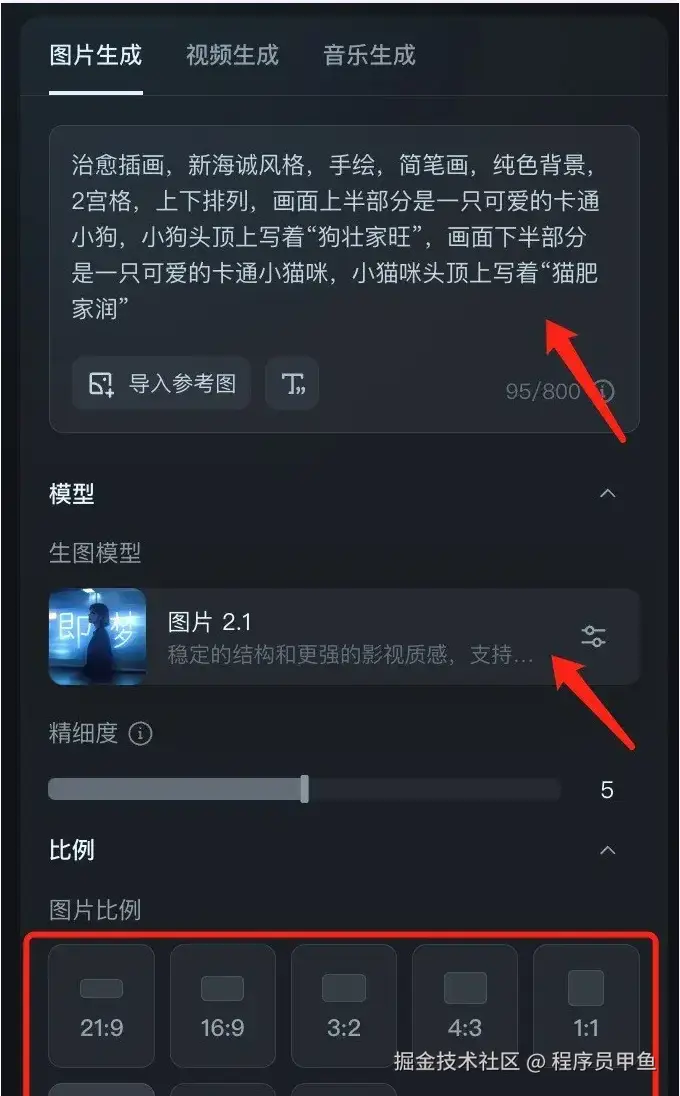Click the 精细度 slider handle
680x1096 pixels.
point(305,789)
